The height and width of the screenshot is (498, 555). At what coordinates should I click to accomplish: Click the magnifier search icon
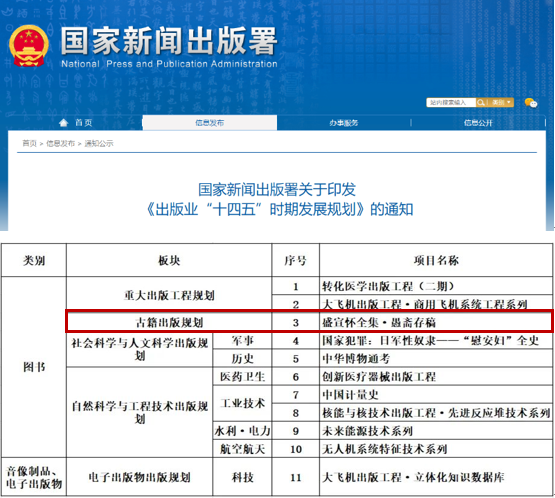click(x=481, y=102)
